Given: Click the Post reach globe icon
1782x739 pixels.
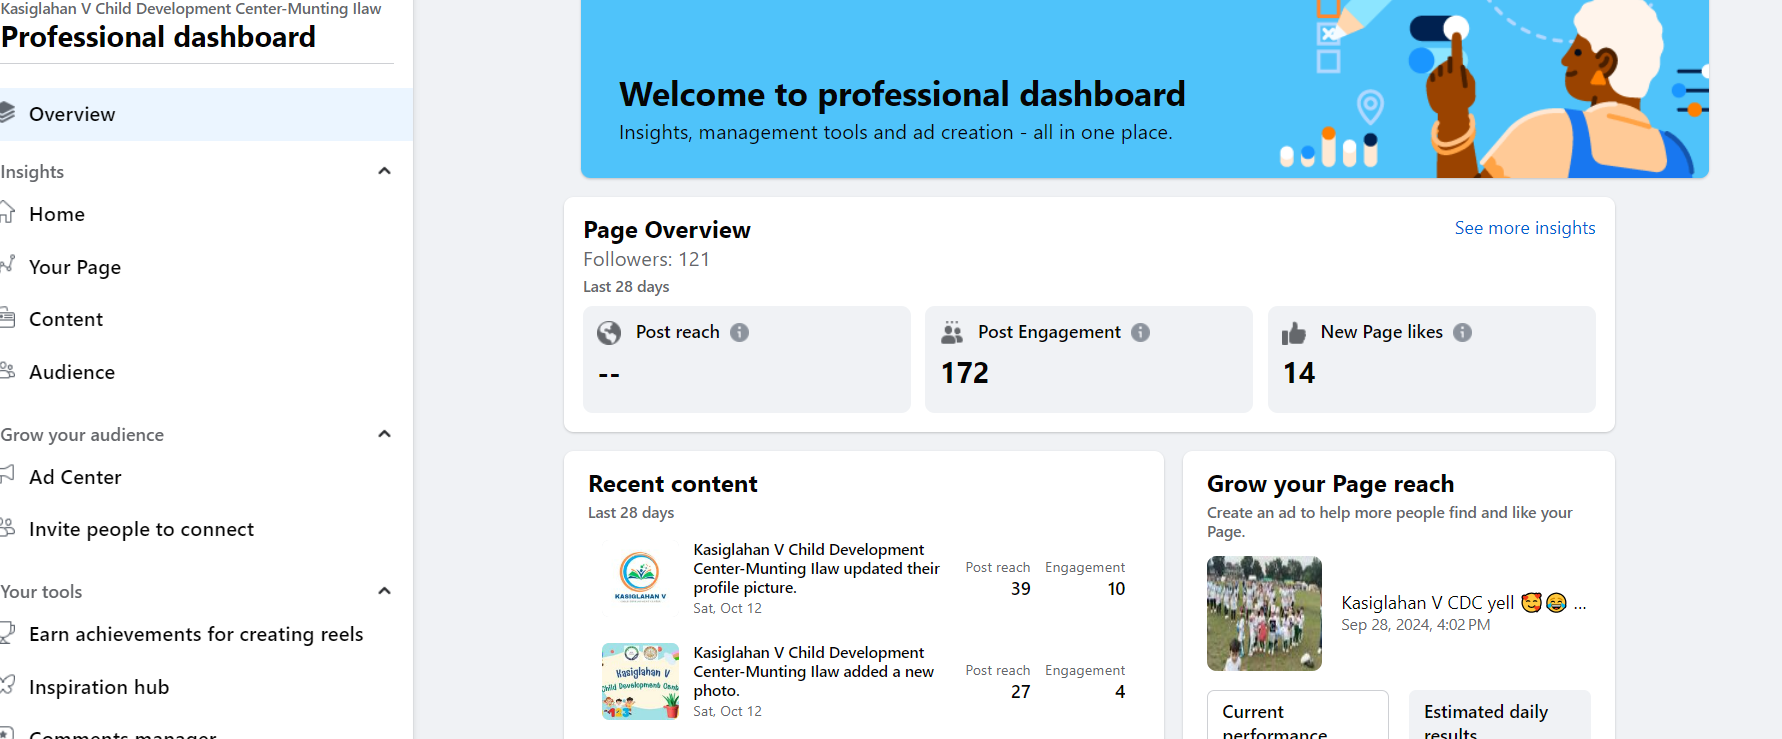Looking at the screenshot, I should [x=609, y=333].
